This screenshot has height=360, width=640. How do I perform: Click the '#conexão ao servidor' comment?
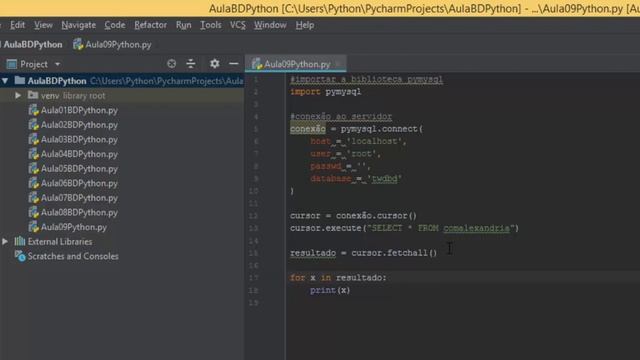341,117
